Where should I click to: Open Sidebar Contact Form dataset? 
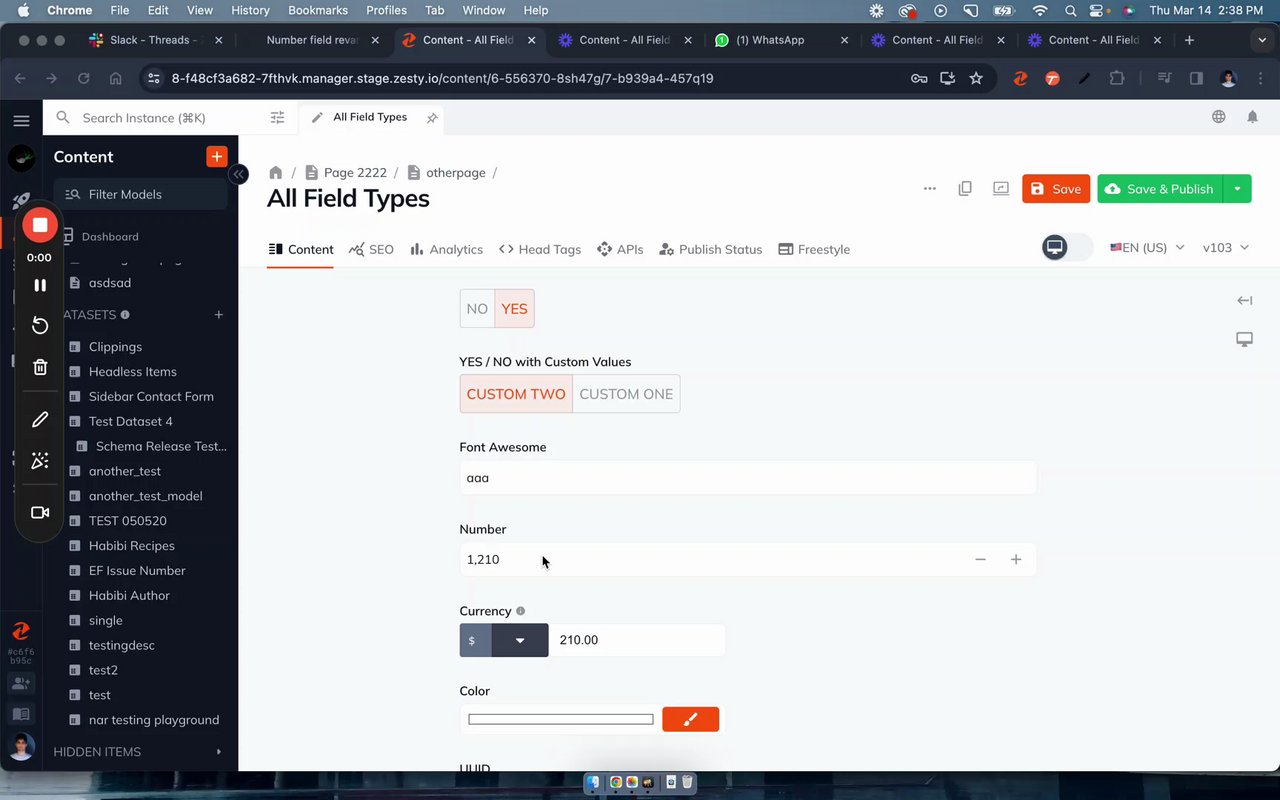pyautogui.click(x=151, y=397)
